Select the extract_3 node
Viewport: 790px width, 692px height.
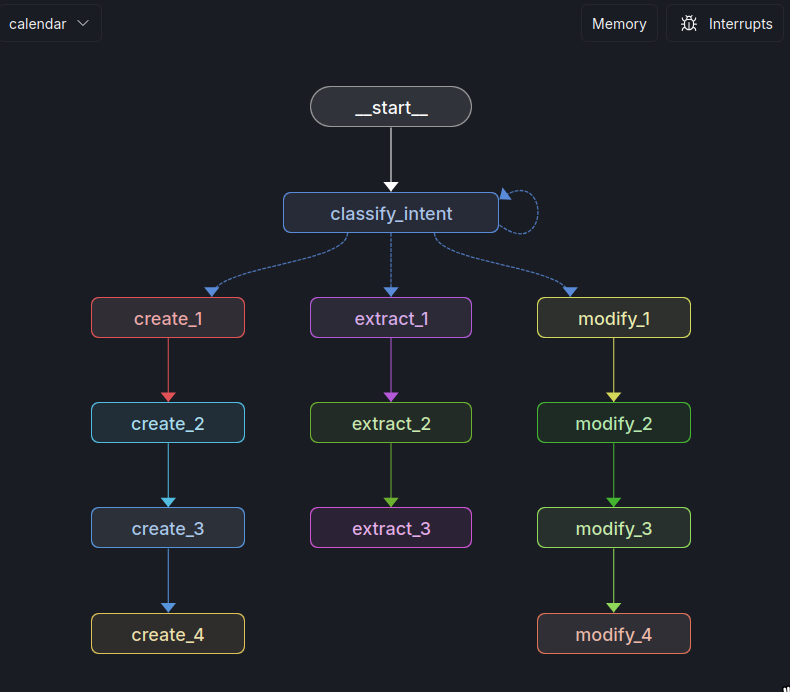pyautogui.click(x=391, y=528)
